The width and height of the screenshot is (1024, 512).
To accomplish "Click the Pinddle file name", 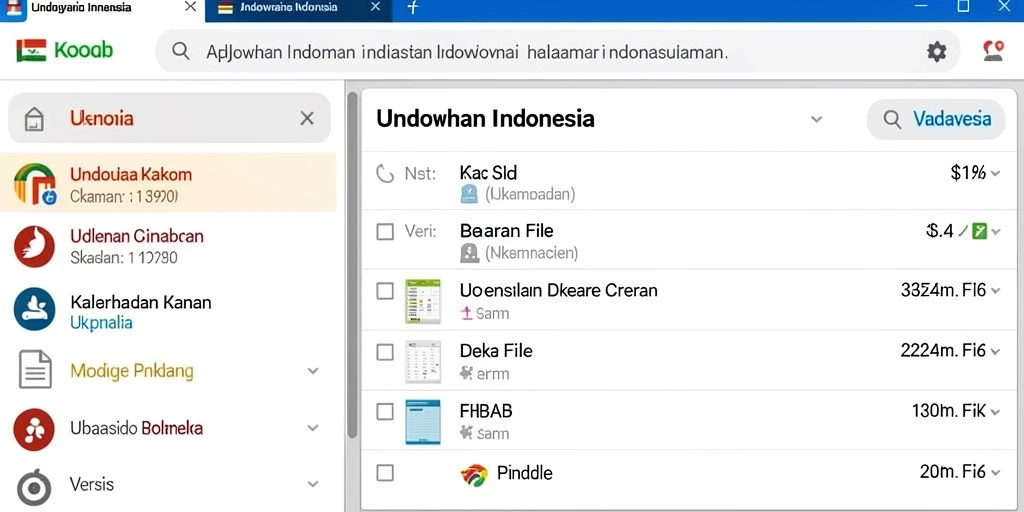I will (524, 473).
